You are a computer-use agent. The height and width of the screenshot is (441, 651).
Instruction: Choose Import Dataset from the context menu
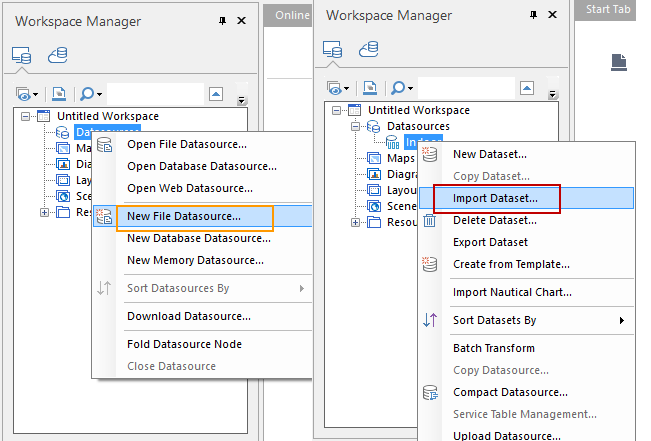495,198
